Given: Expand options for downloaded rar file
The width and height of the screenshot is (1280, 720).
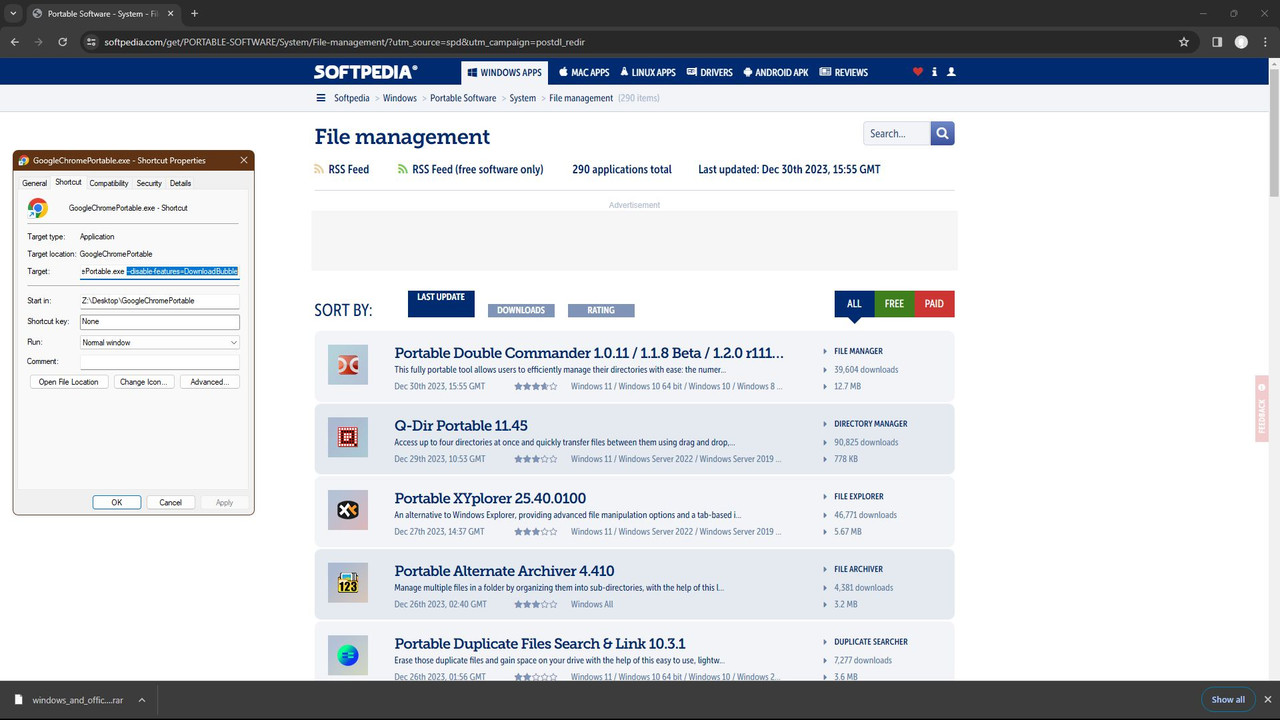Looking at the screenshot, I should click(142, 700).
